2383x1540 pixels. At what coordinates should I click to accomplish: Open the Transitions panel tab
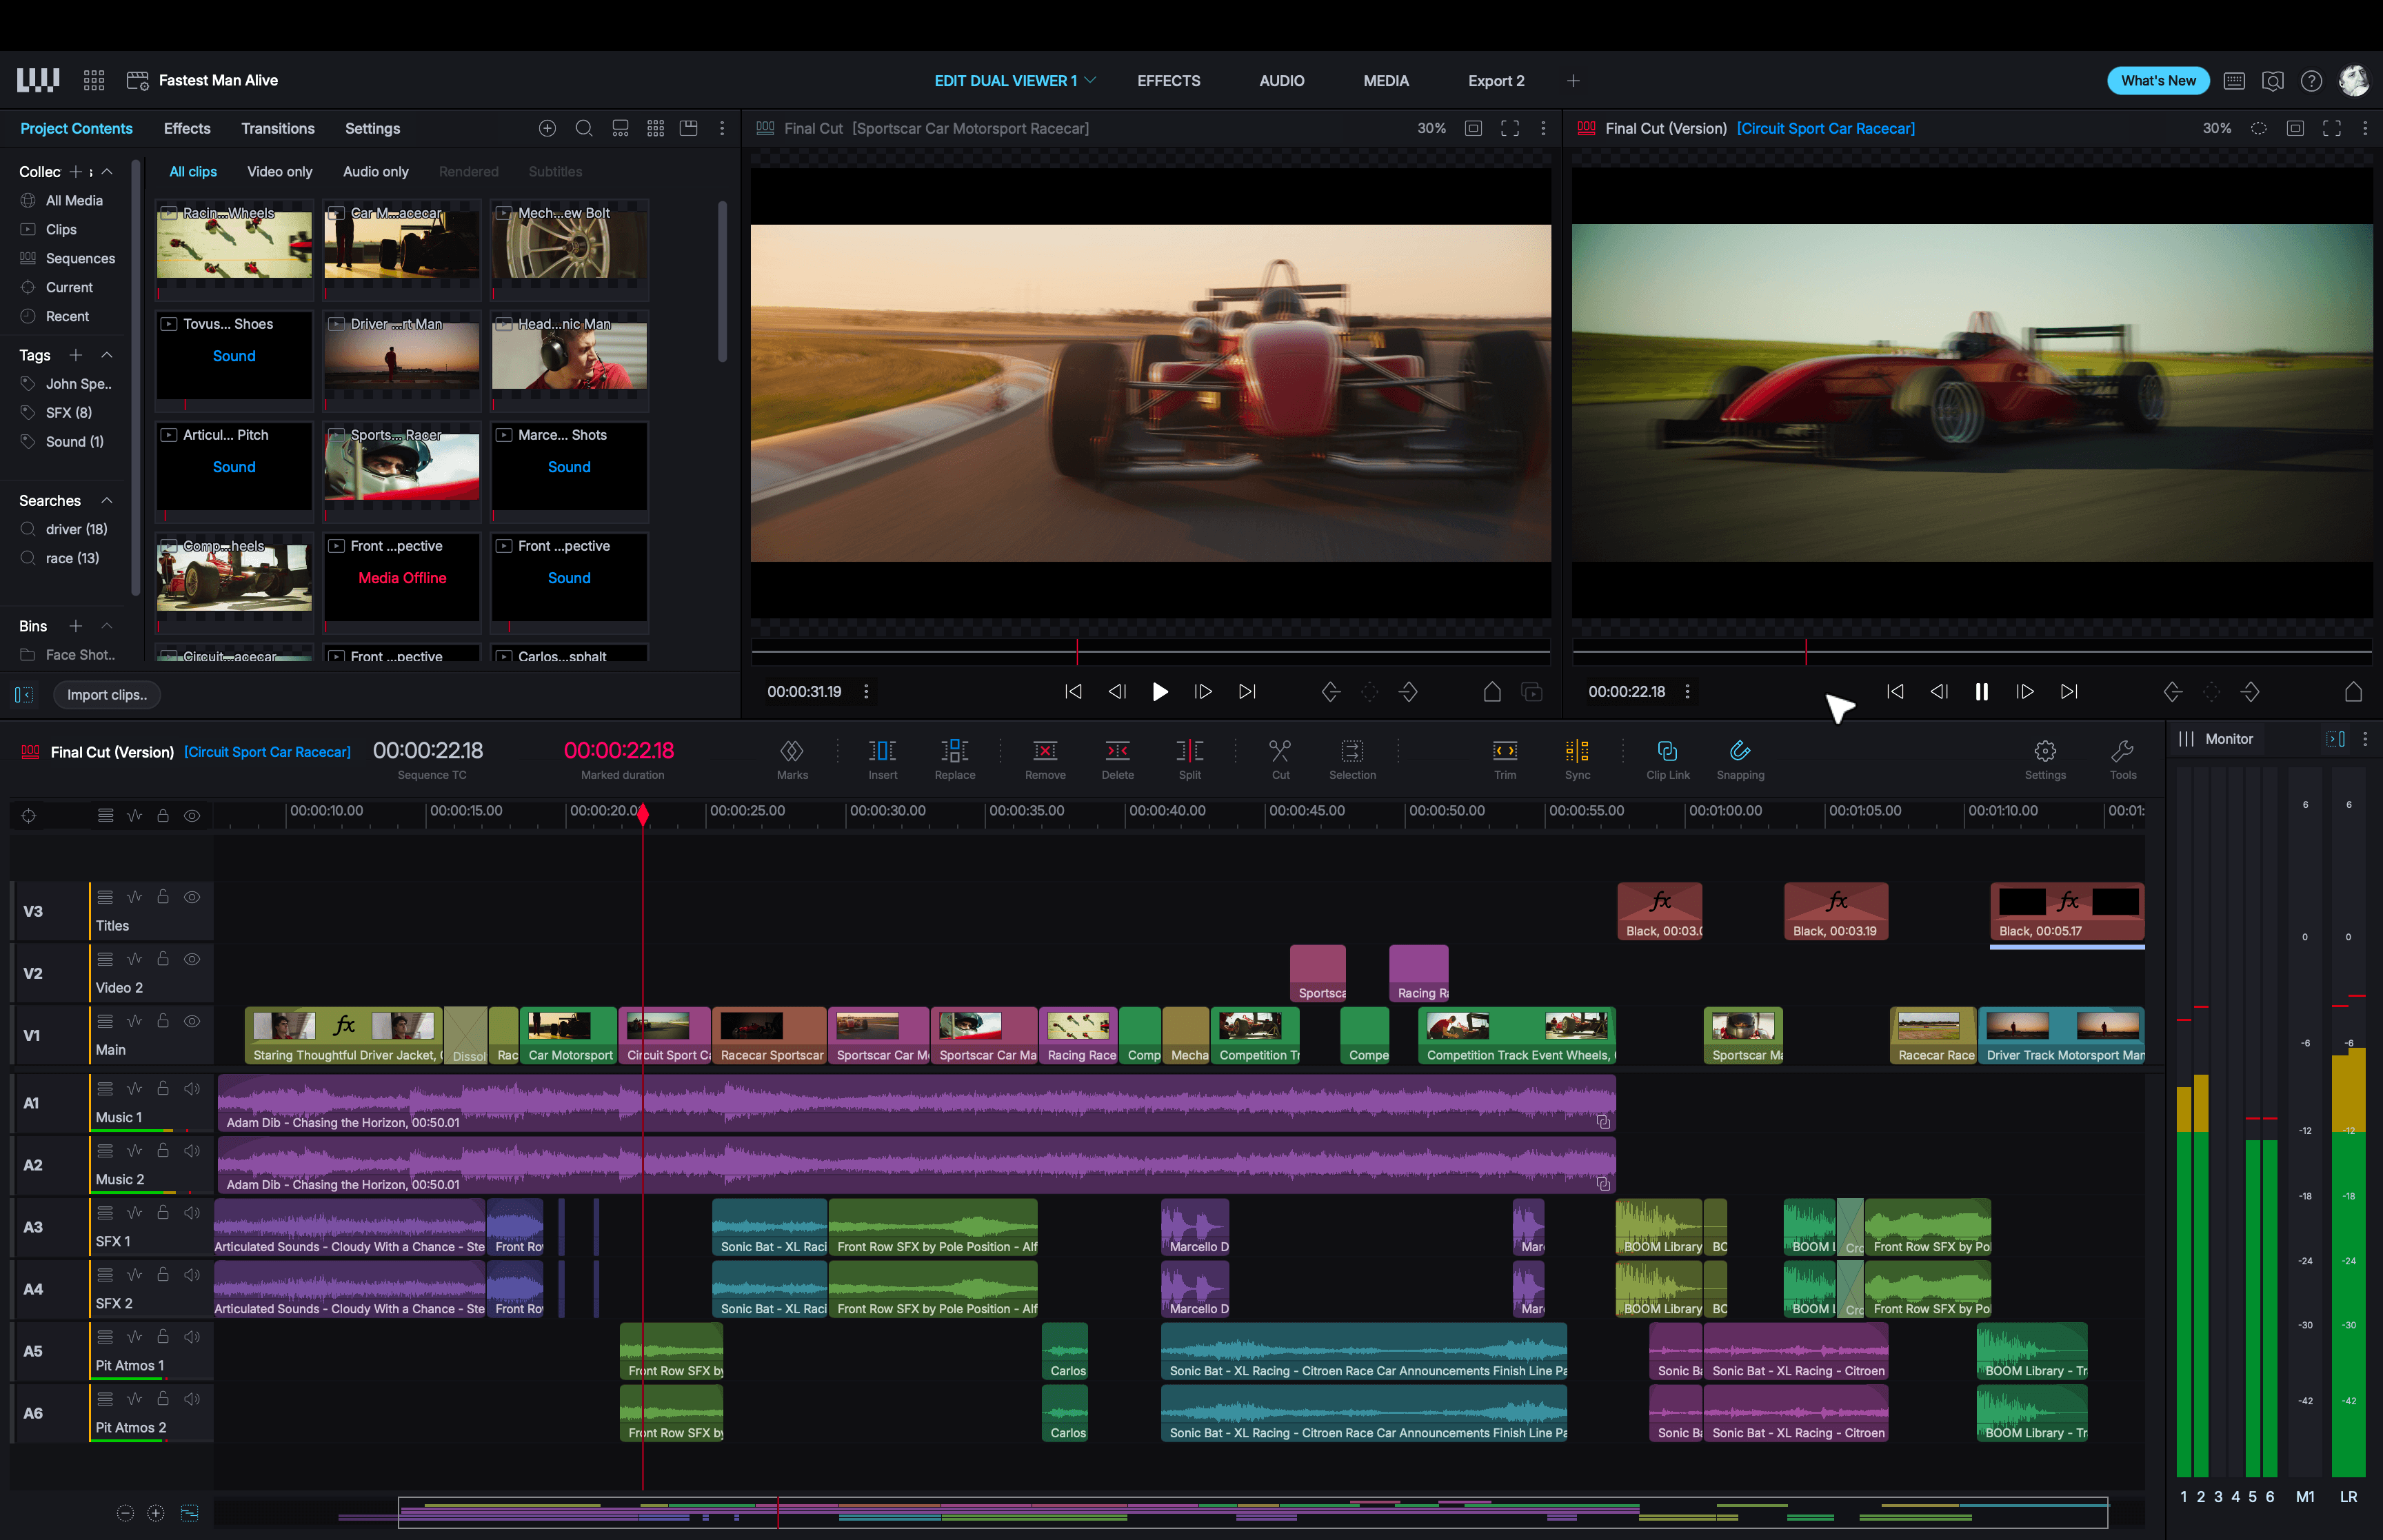278,129
